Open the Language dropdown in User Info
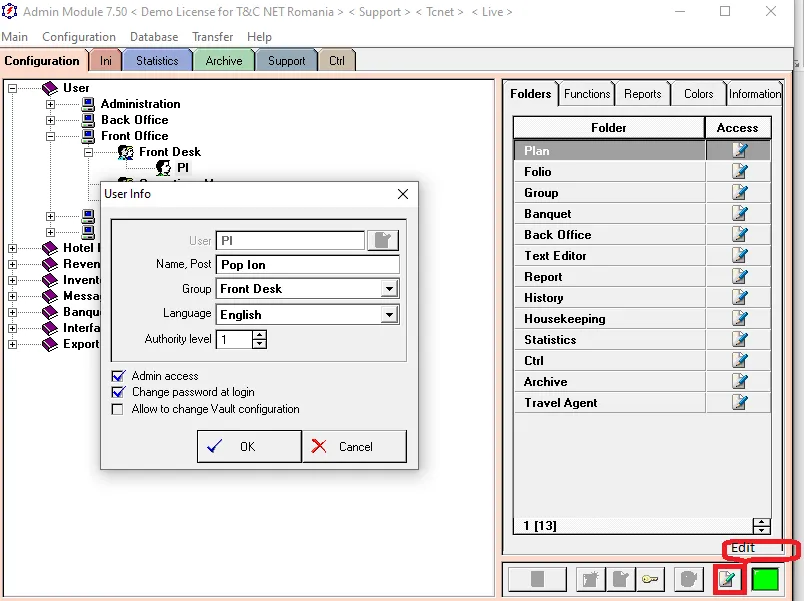 click(389, 314)
